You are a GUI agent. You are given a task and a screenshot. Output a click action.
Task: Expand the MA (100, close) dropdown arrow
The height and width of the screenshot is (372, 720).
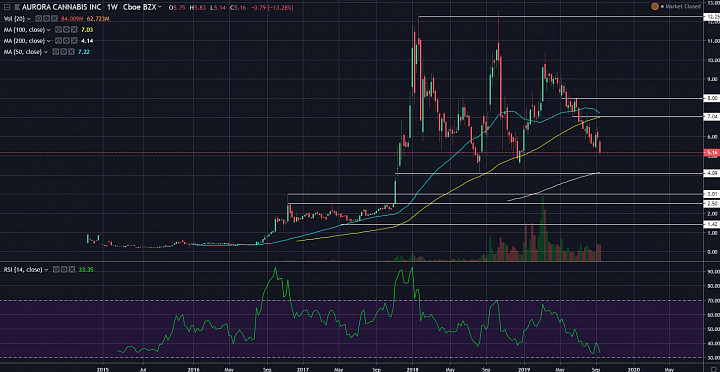point(49,30)
